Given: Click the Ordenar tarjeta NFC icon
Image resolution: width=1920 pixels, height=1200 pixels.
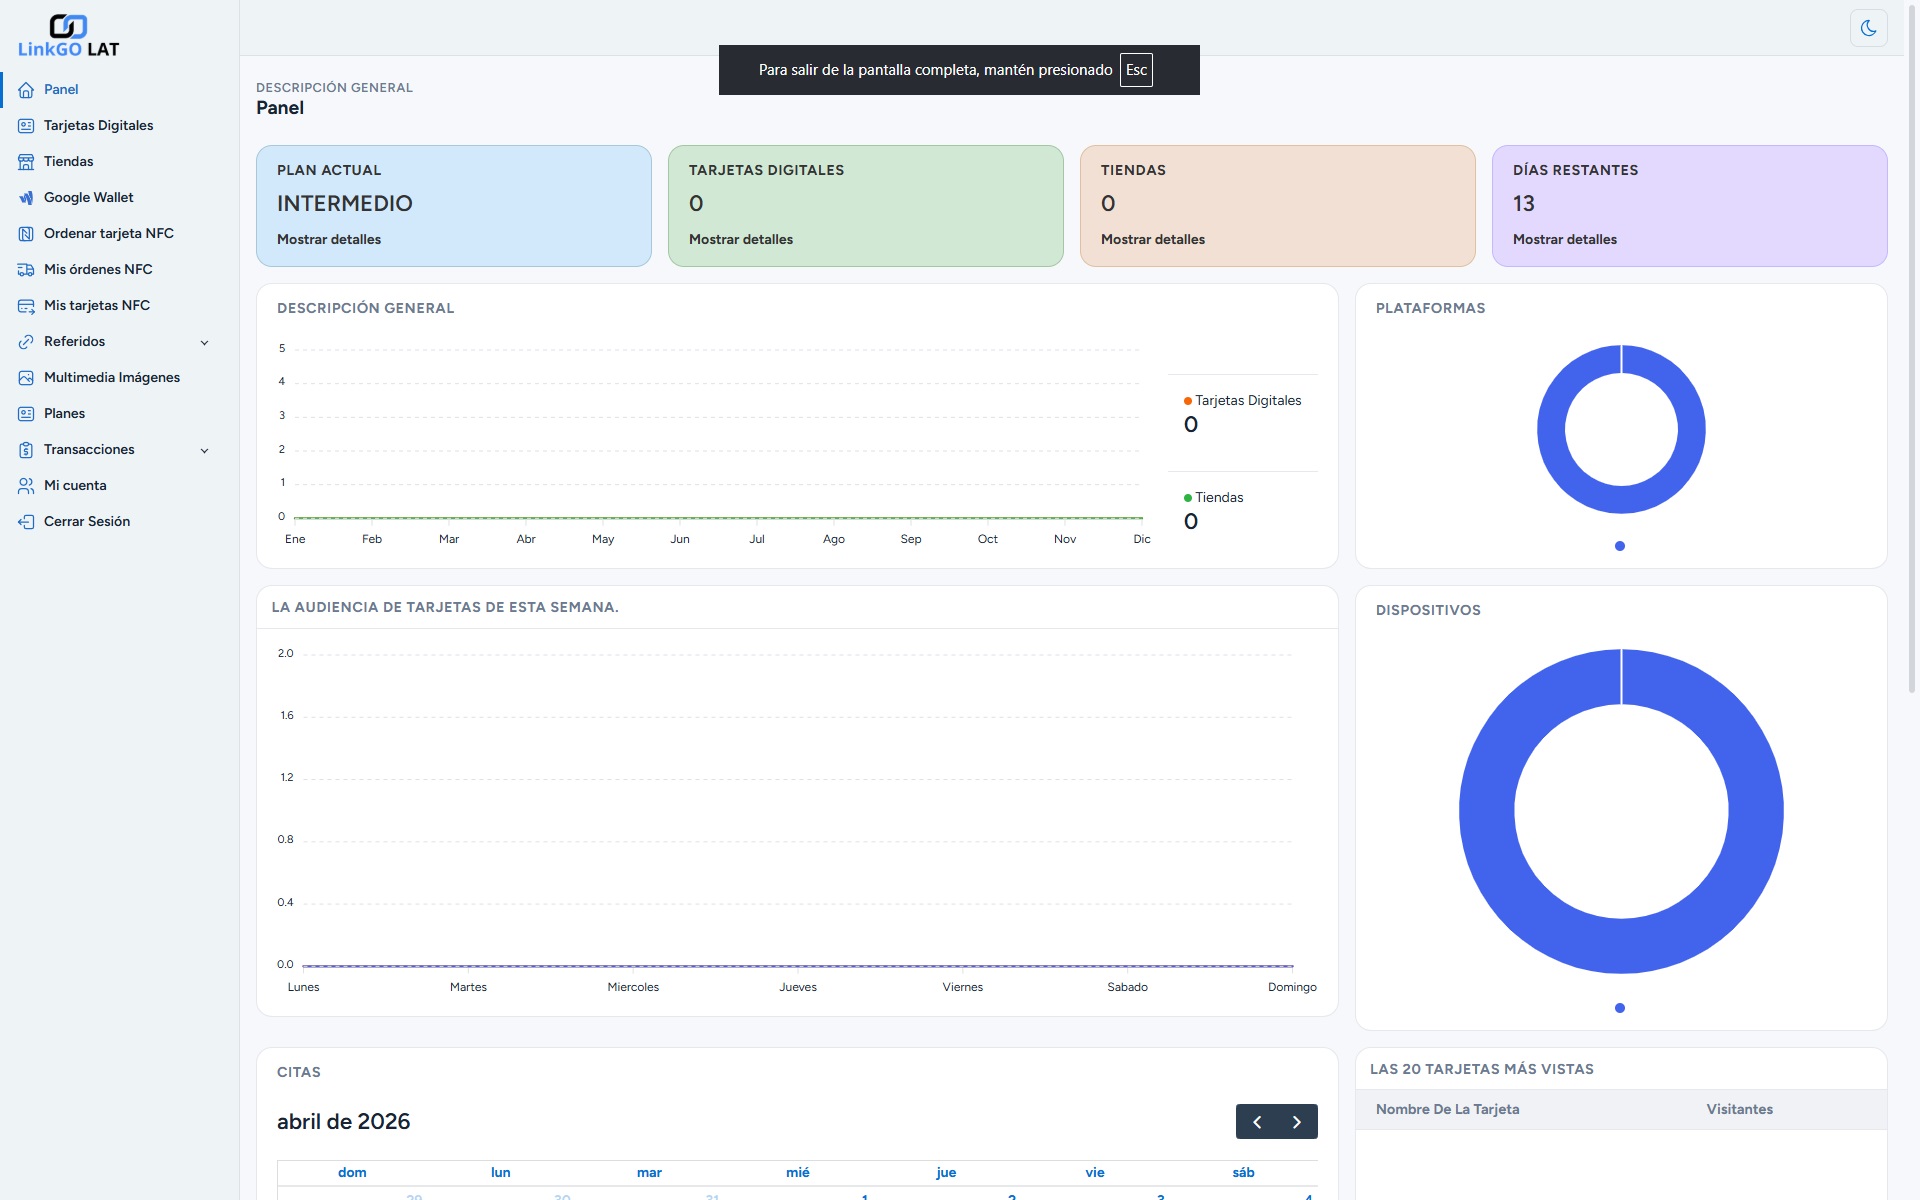Looking at the screenshot, I should (x=26, y=234).
